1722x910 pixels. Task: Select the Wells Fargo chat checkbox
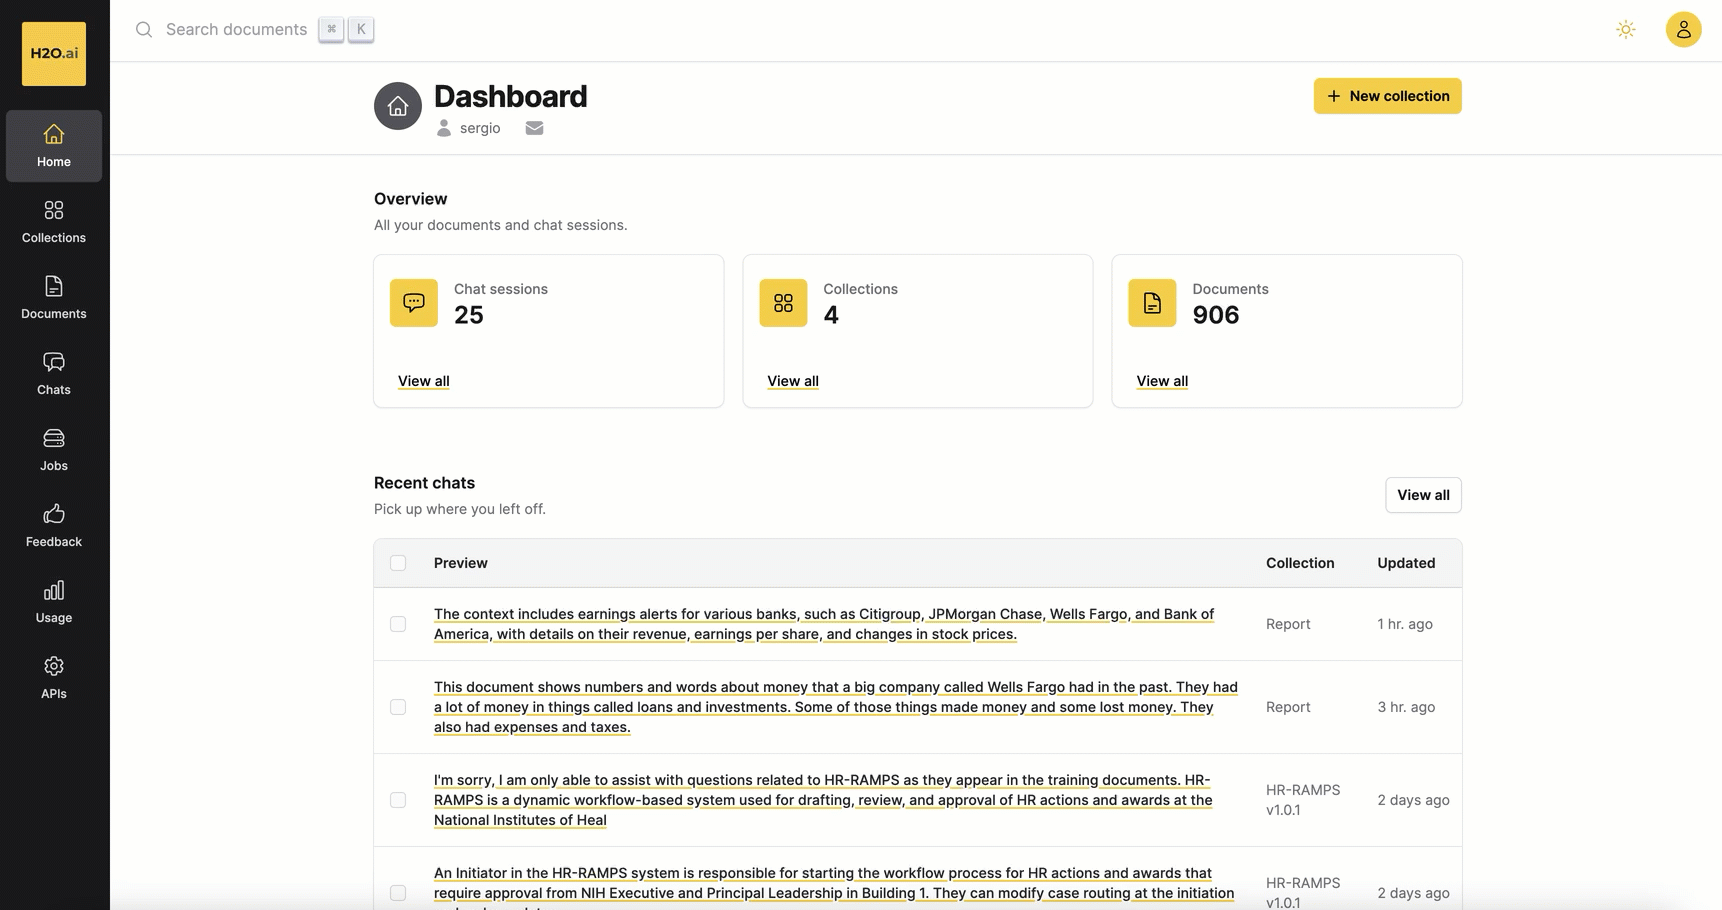pos(398,707)
